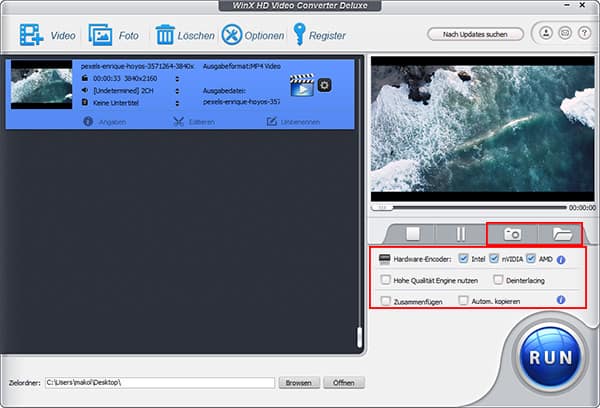The image size is (600, 408).
Task: Click the Löschen trash can icon
Action: pyautogui.click(x=165, y=35)
